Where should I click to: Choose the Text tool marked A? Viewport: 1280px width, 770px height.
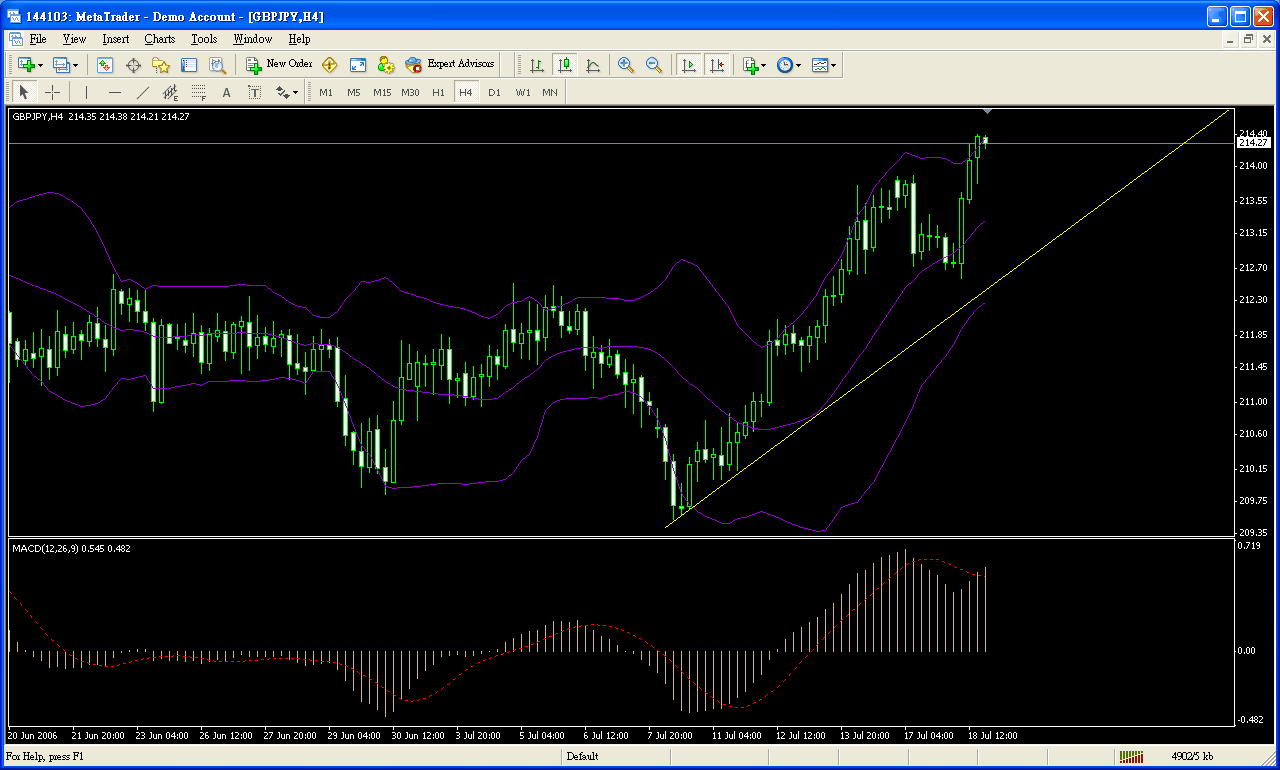click(227, 92)
